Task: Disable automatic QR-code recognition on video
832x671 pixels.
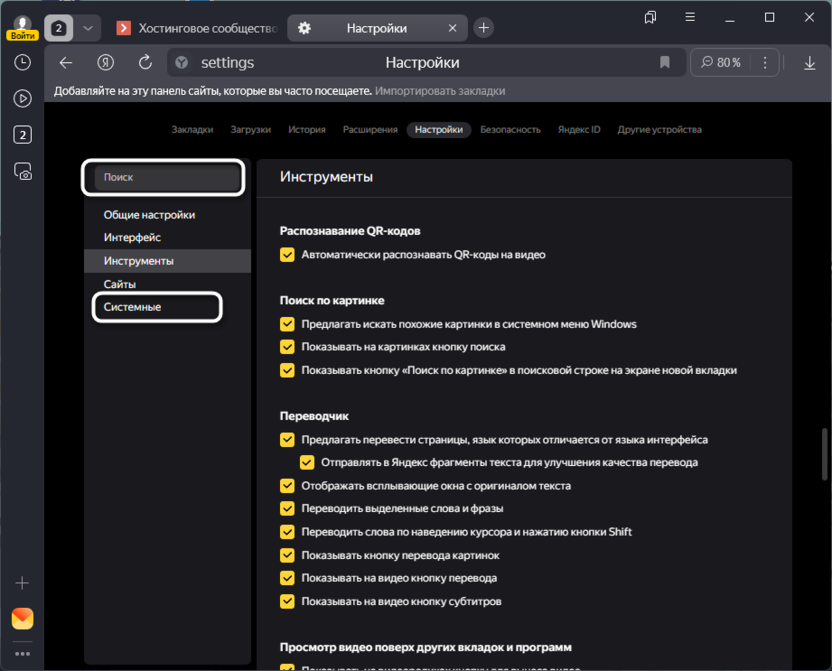Action: point(288,255)
